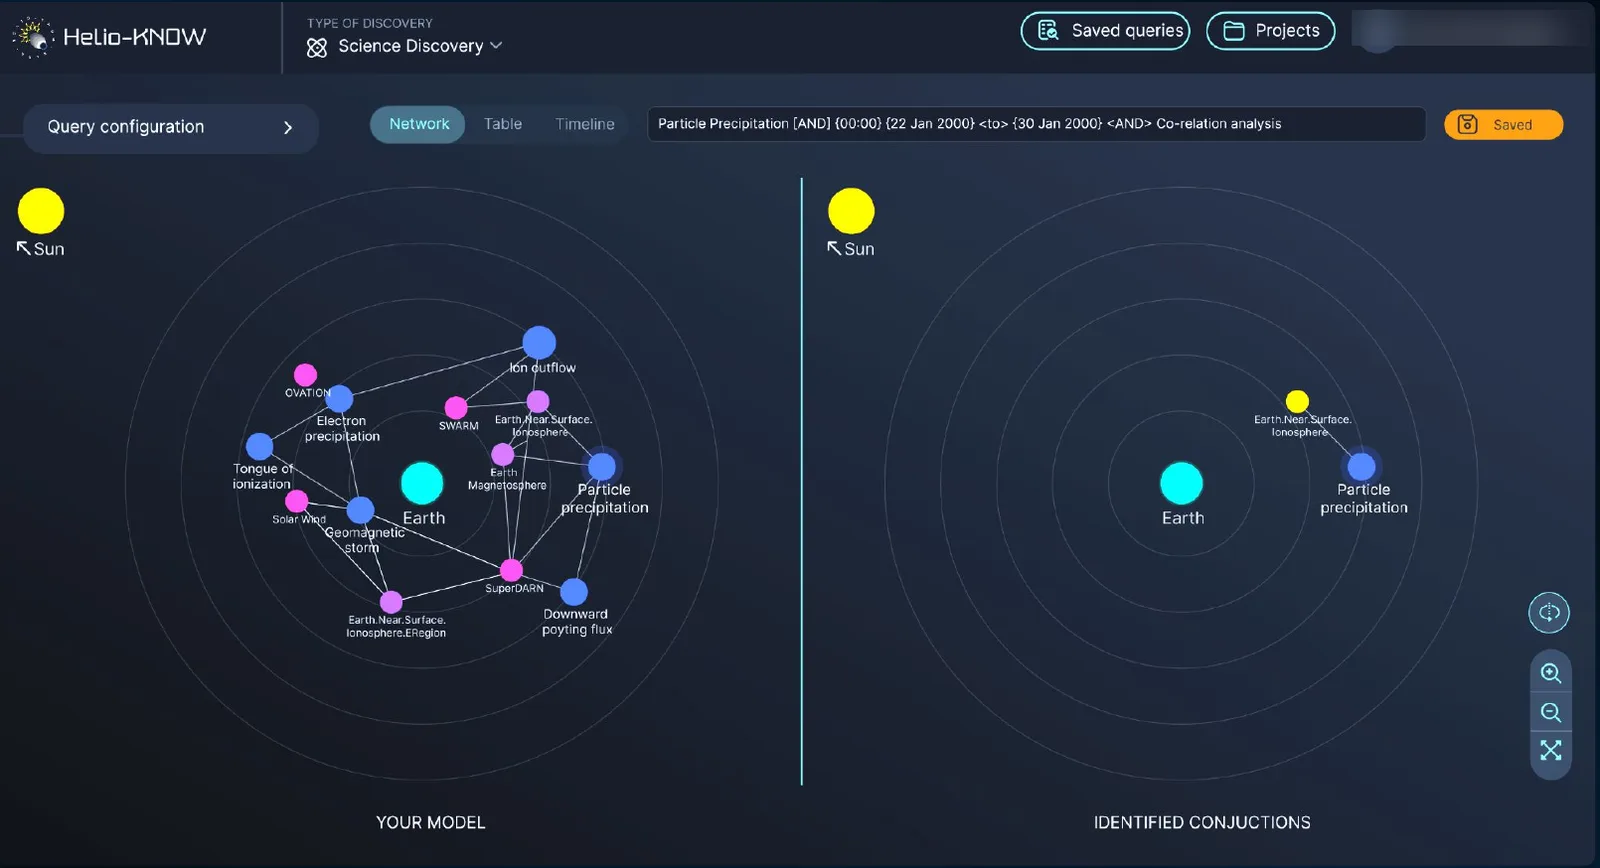Select the Geomagnetic storm node
The height and width of the screenshot is (868, 1600).
pyautogui.click(x=360, y=510)
